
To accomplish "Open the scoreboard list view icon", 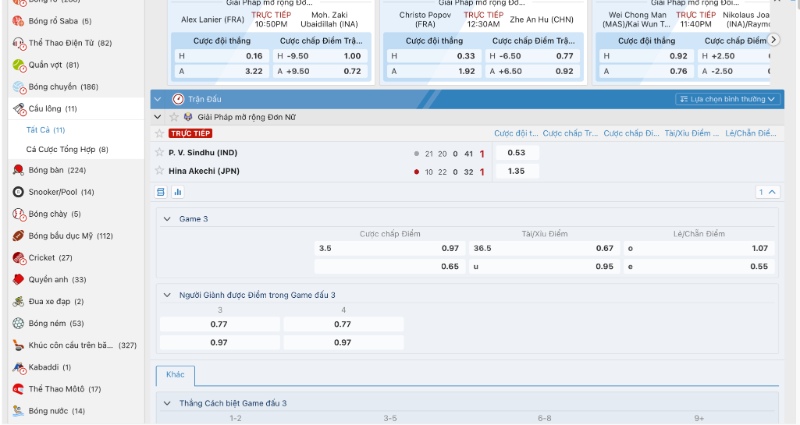I will coord(161,192).
